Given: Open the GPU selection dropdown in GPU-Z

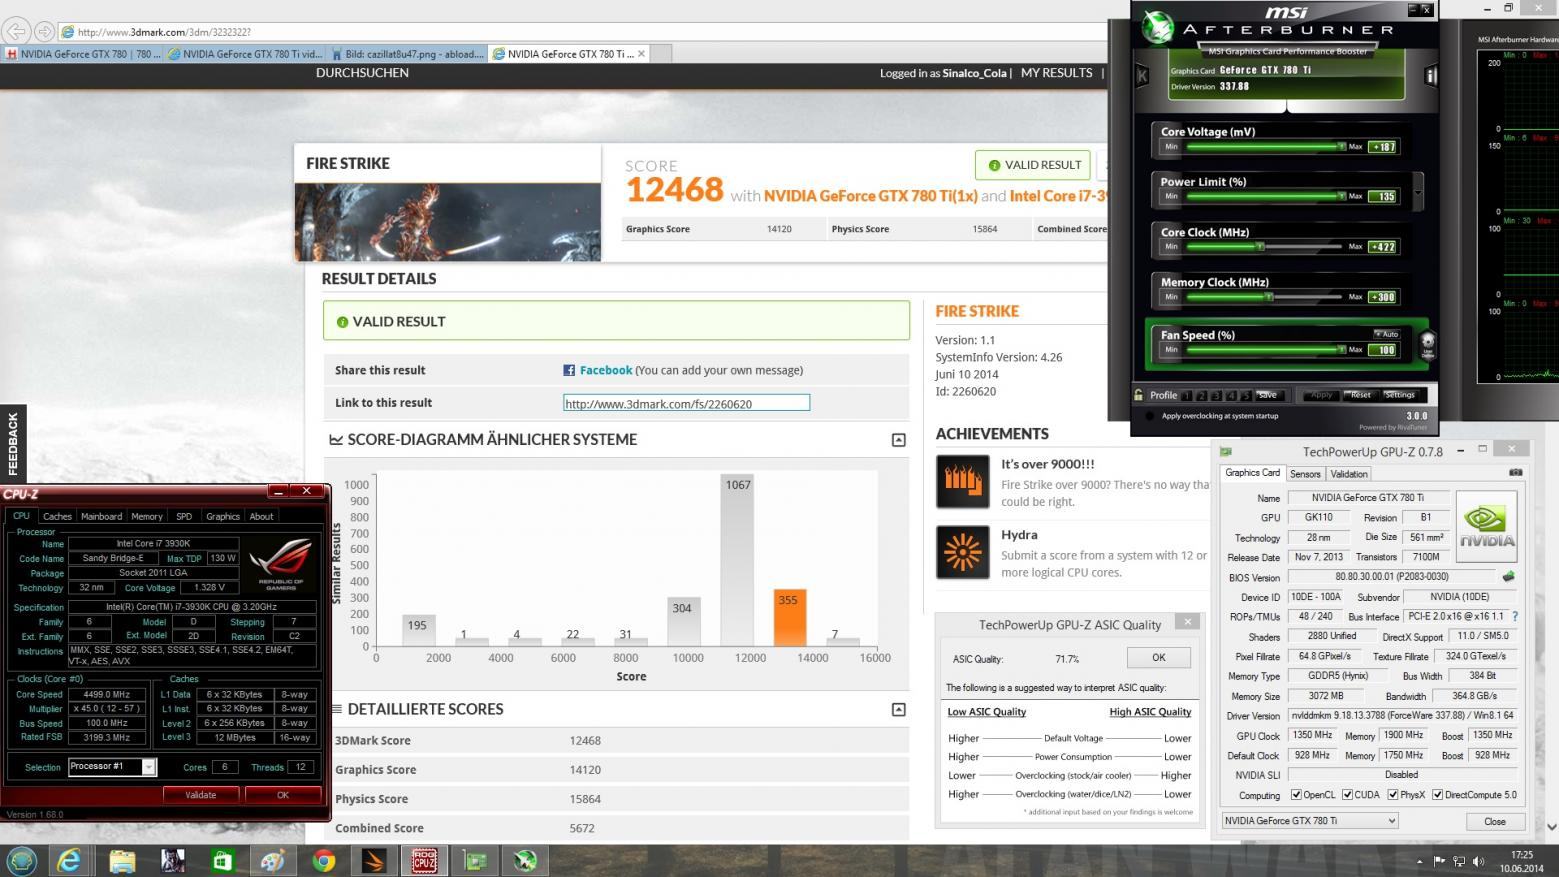Looking at the screenshot, I should coord(1310,821).
